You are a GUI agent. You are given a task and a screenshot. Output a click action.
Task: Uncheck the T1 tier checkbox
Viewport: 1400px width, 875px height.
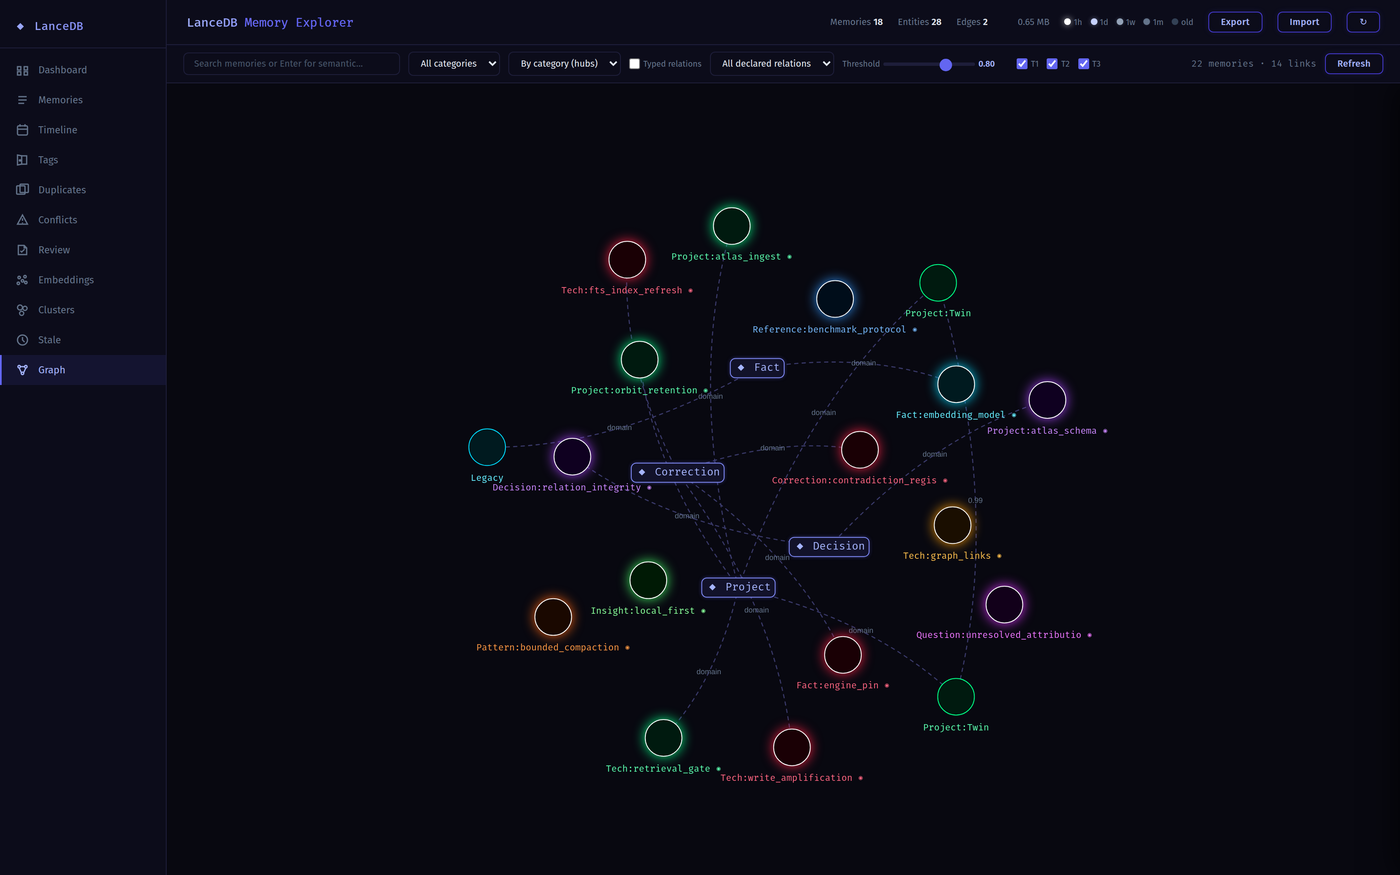coord(1022,64)
